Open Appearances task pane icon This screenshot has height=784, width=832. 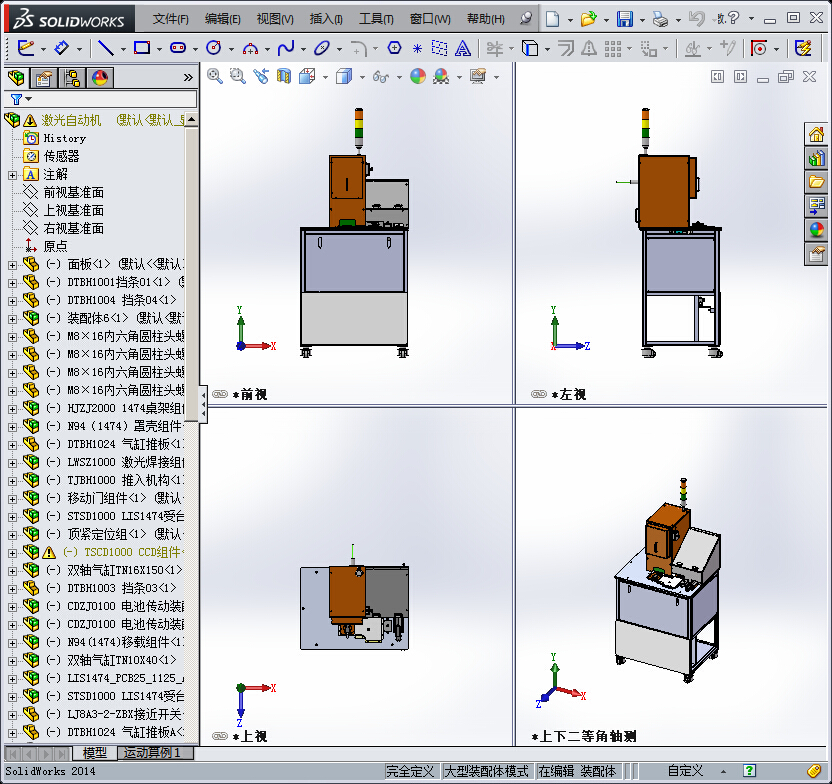coord(817,230)
